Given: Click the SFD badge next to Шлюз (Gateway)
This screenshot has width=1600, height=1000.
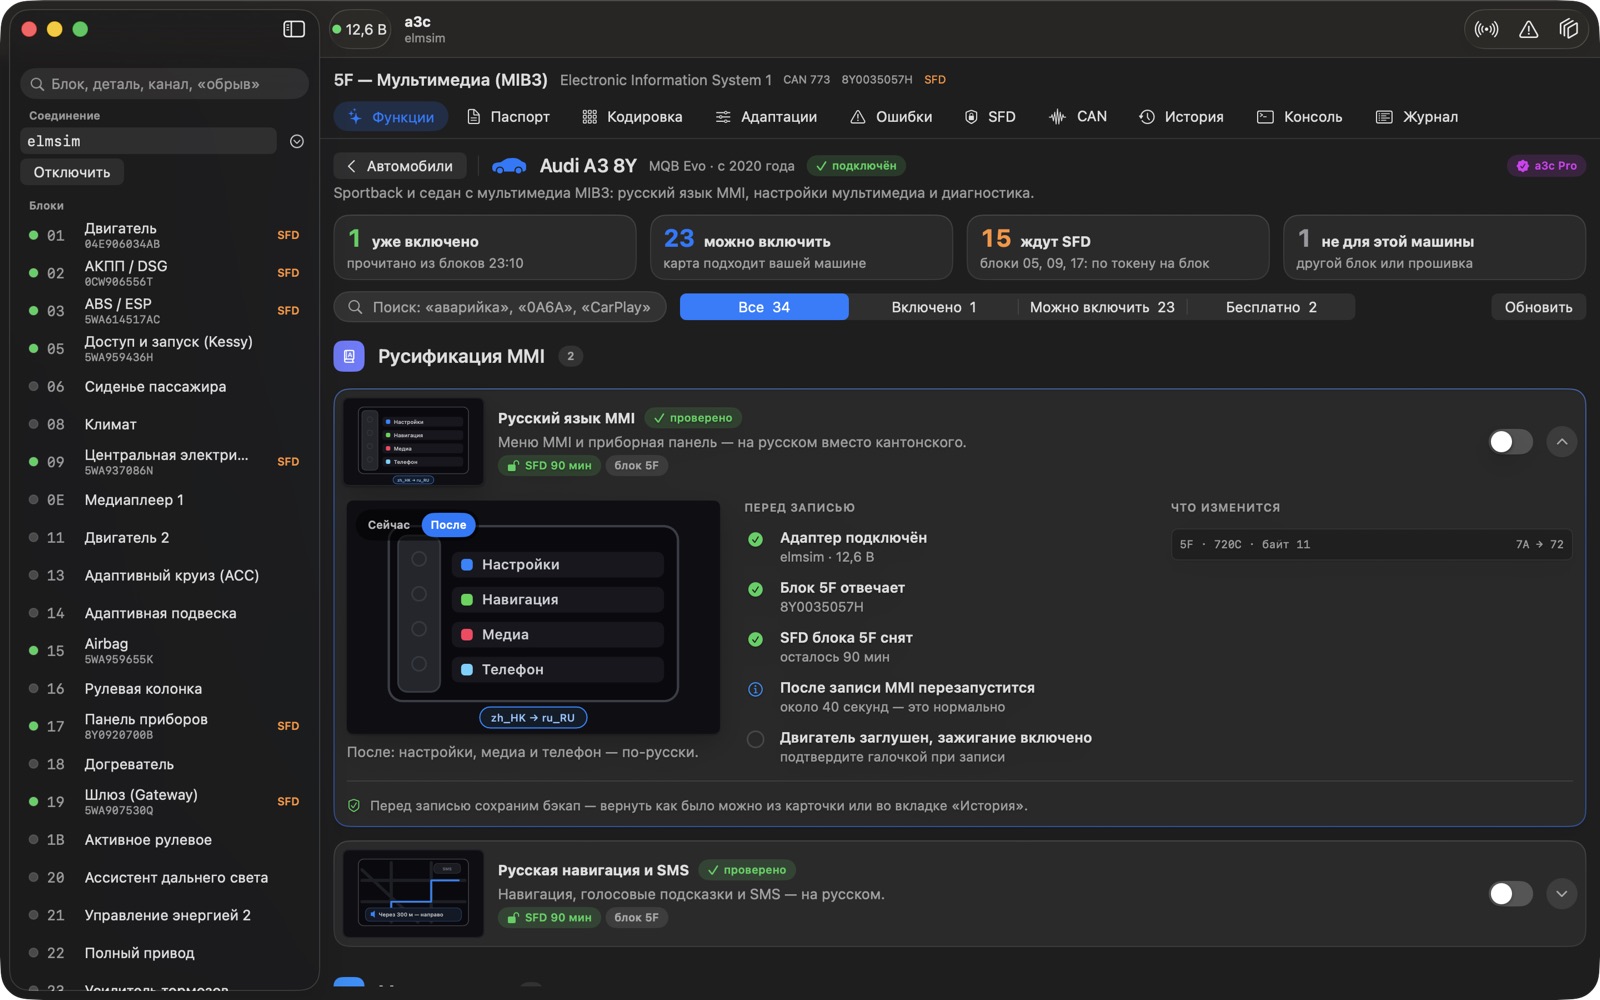Looking at the screenshot, I should [288, 802].
